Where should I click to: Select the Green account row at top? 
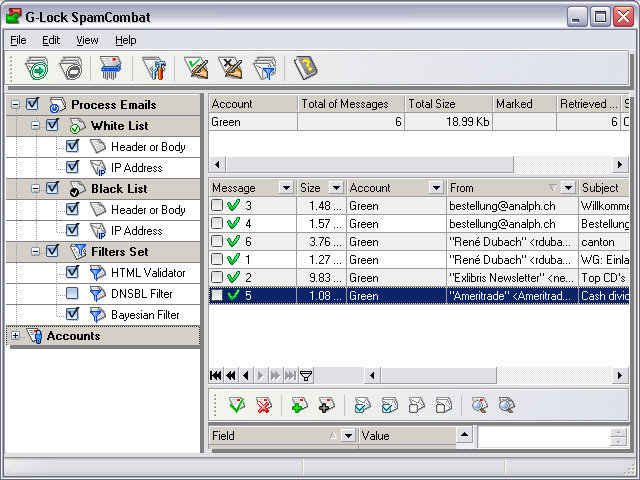click(419, 122)
